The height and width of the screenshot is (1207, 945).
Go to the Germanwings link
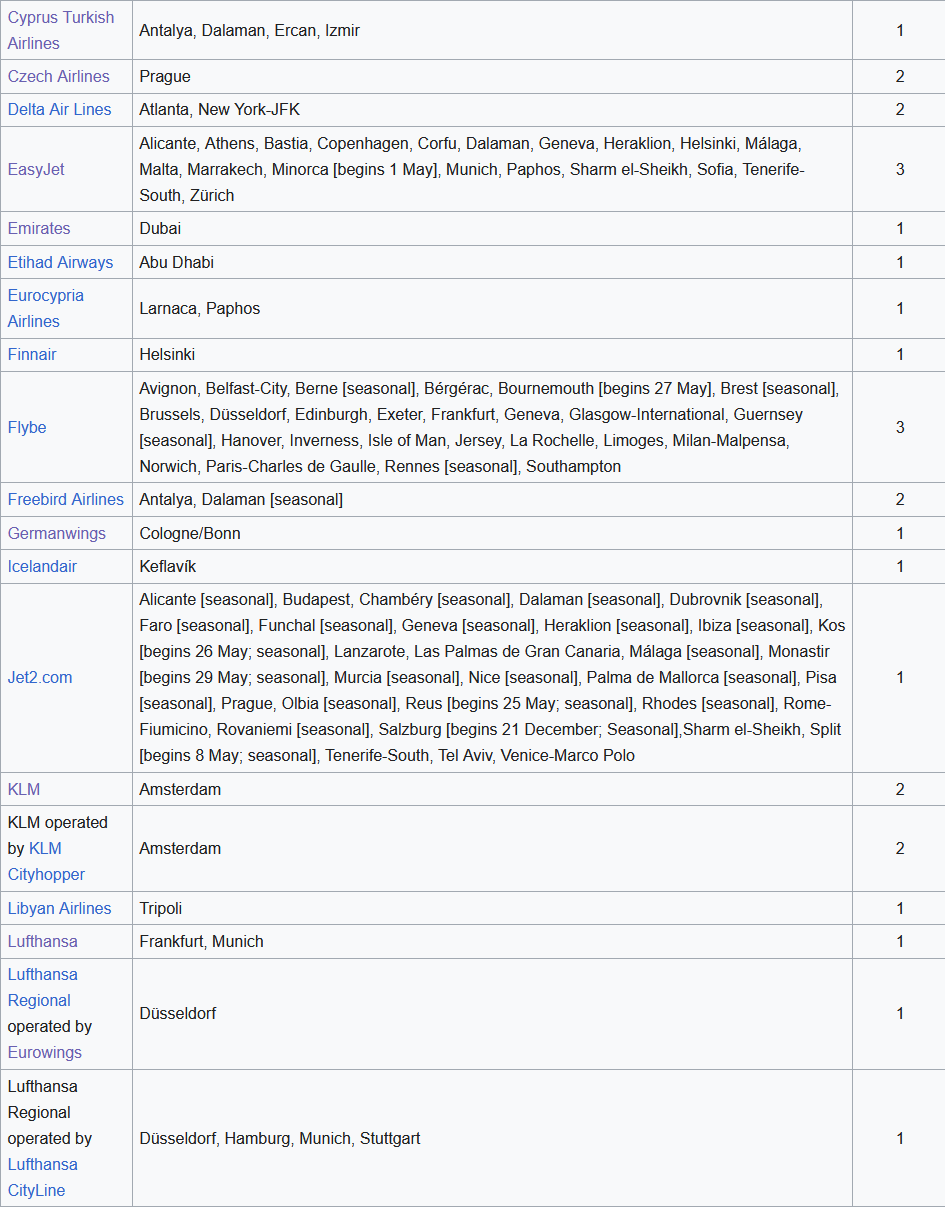point(56,533)
